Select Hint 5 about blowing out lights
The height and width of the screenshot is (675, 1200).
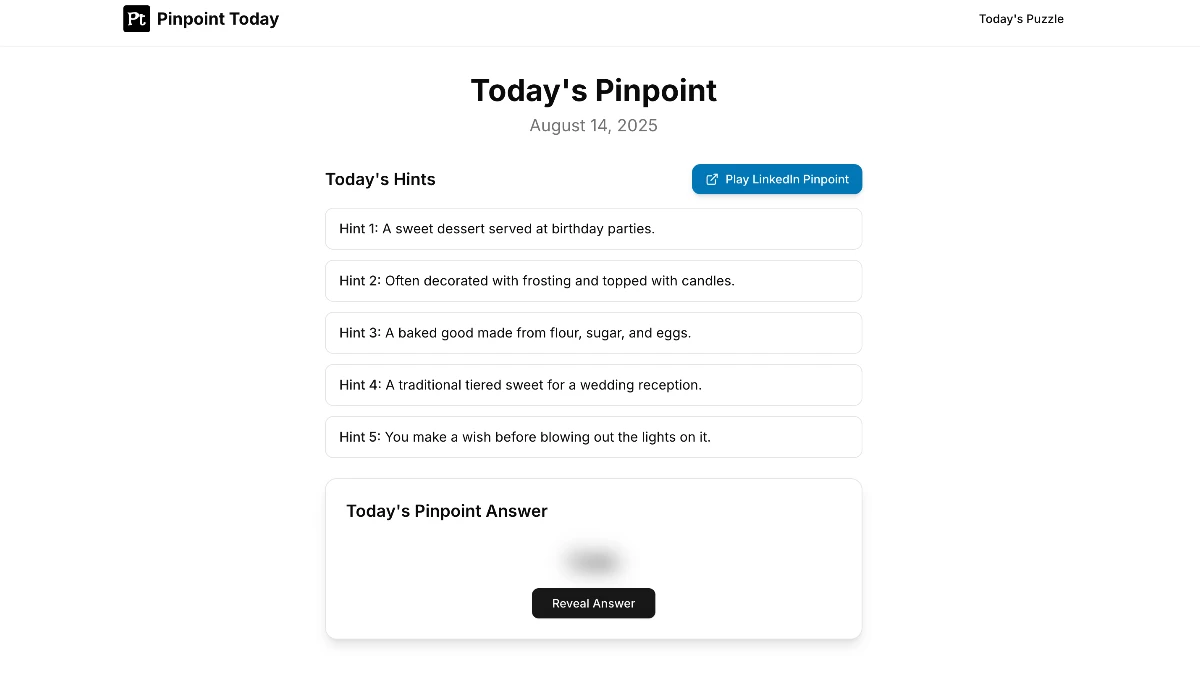coord(593,436)
